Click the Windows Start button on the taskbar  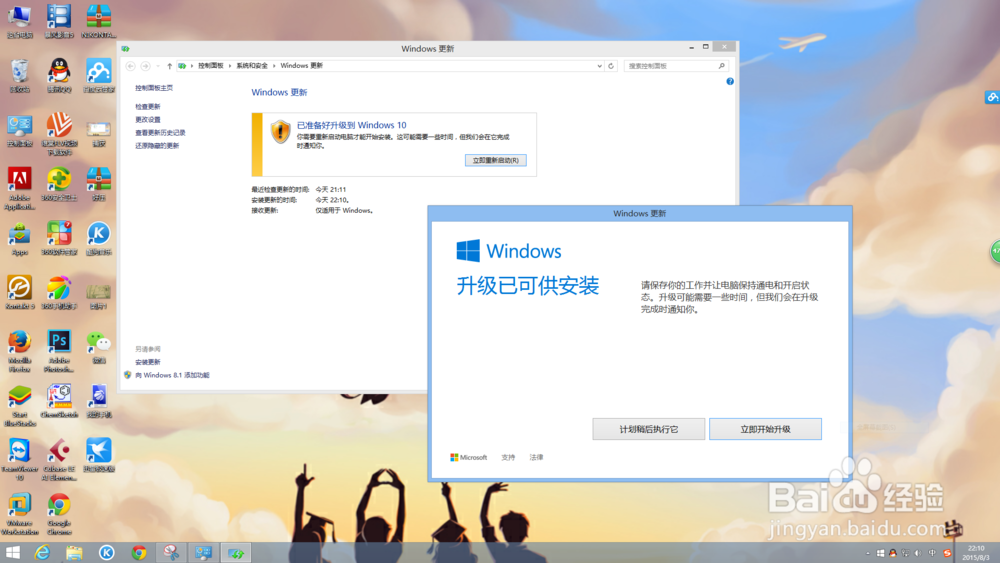tap(12, 552)
